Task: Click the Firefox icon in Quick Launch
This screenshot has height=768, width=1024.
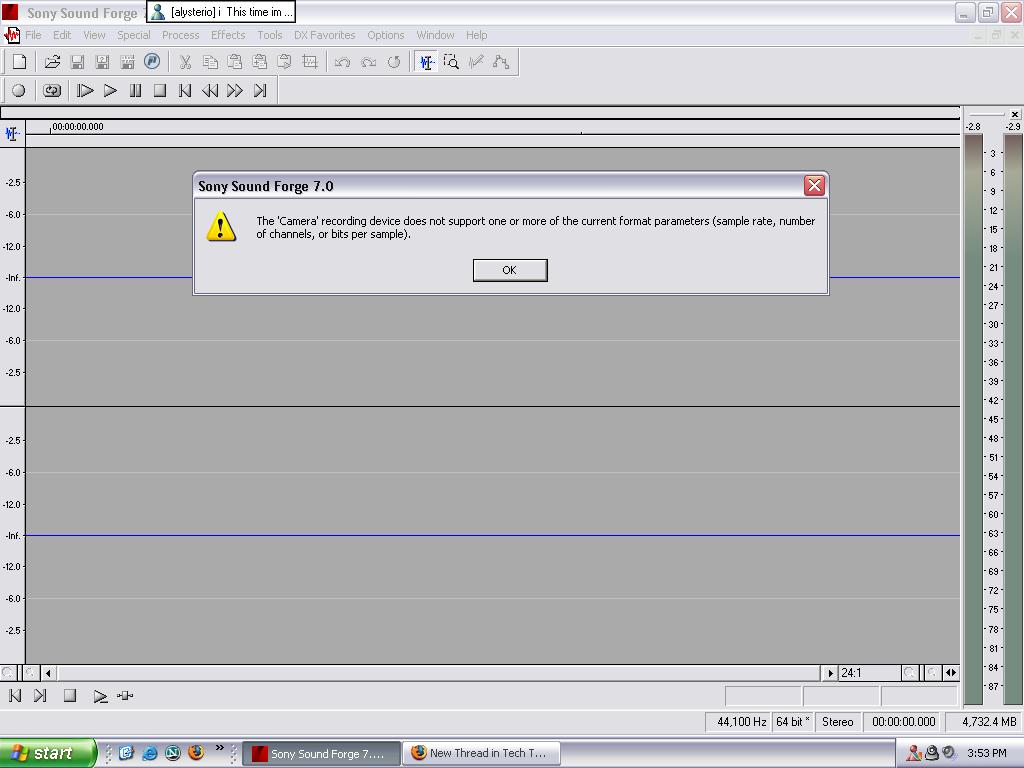Action: pos(195,753)
